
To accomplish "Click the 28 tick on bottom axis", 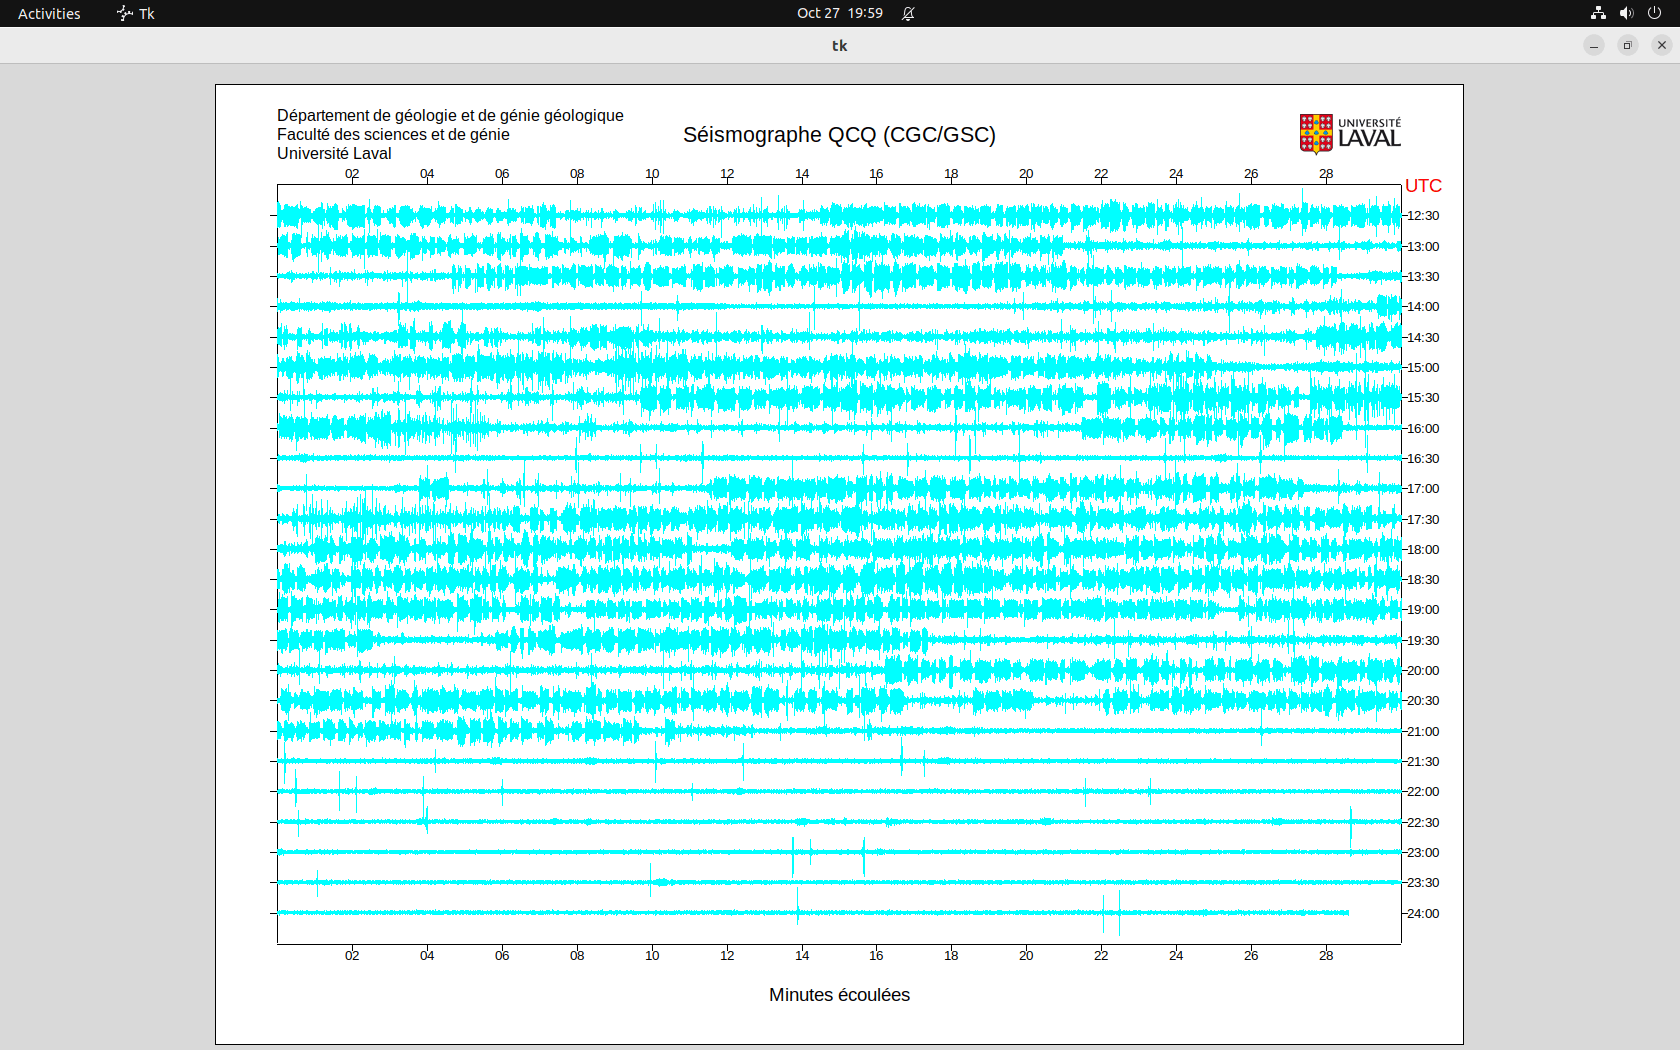I will point(1326,956).
